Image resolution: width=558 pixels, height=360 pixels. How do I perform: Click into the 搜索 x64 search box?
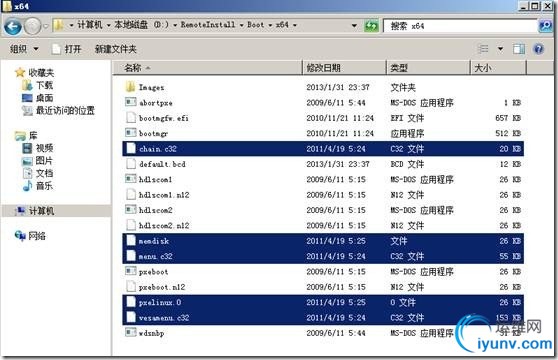(460, 26)
